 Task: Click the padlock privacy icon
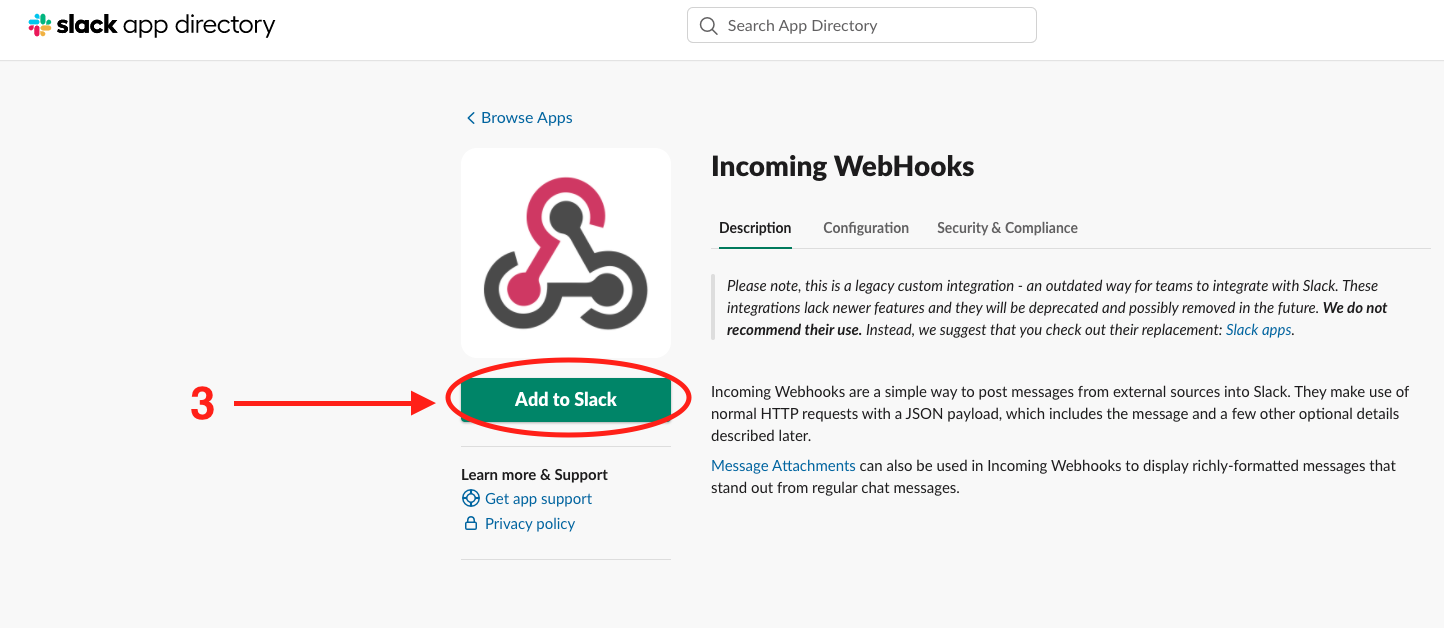[470, 524]
